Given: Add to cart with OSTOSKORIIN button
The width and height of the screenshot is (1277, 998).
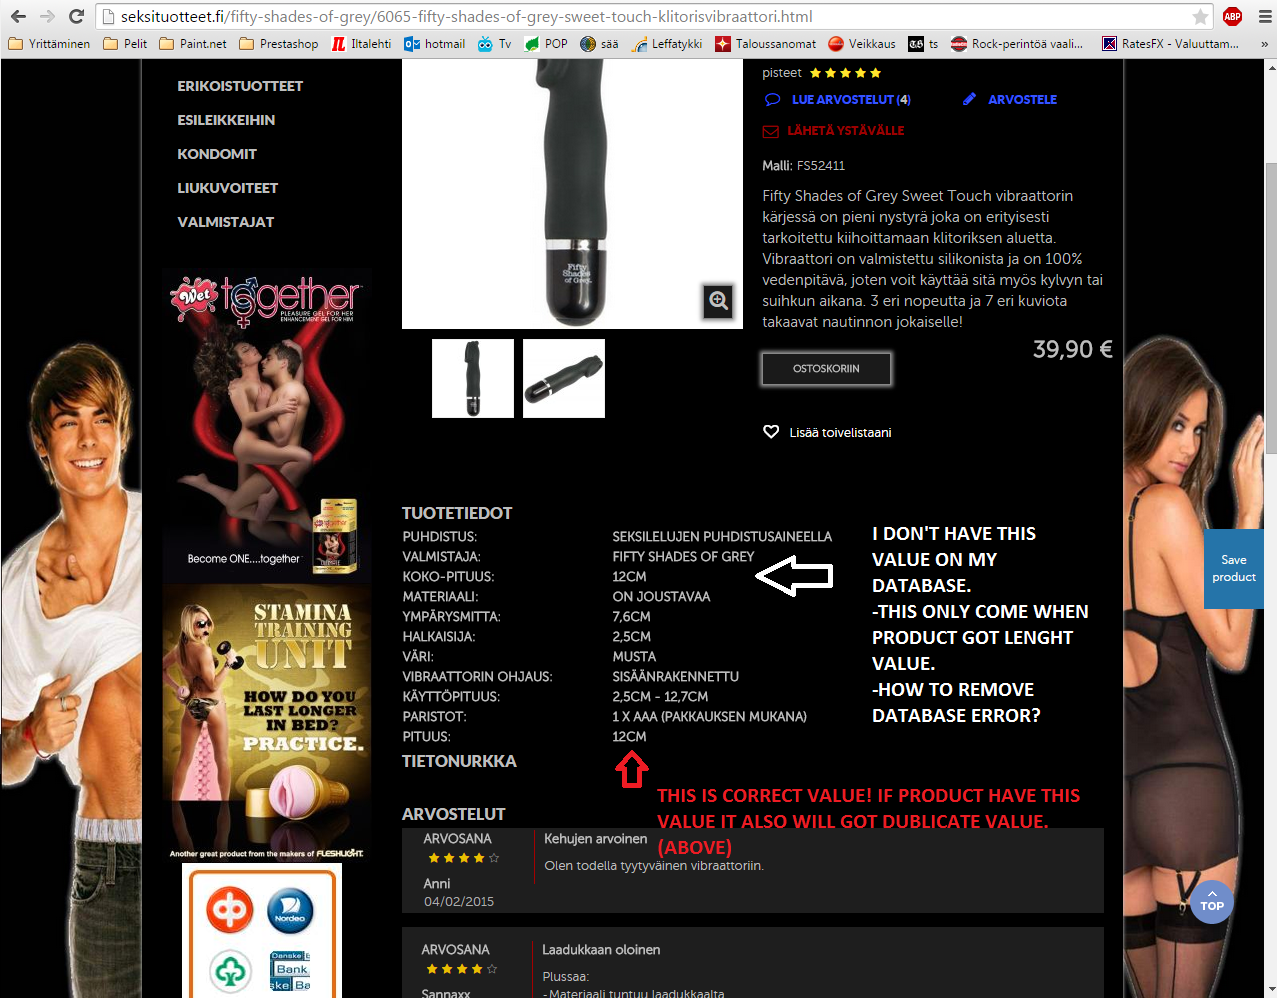Looking at the screenshot, I should coord(826,369).
